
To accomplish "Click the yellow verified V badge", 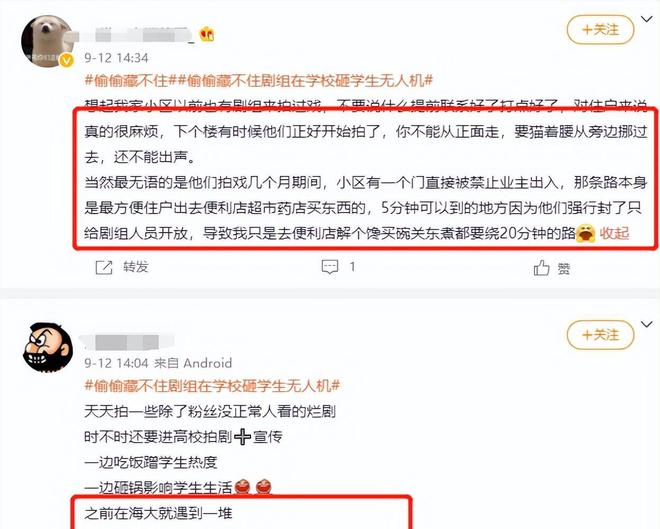I will click(66, 60).
